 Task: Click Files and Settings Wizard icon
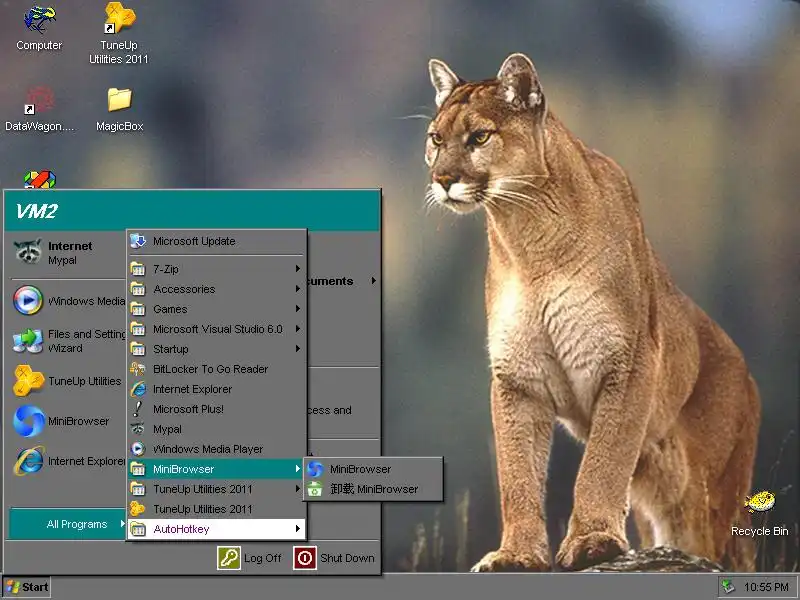[28, 341]
